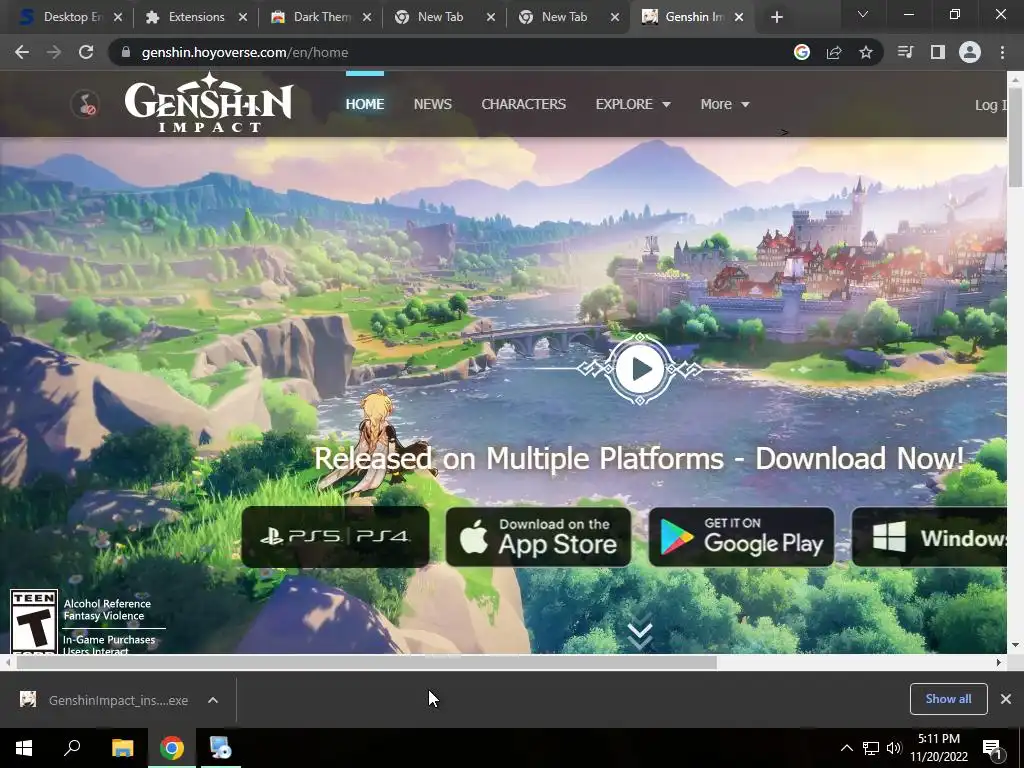The height and width of the screenshot is (768, 1024).
Task: Open the volume tray icon
Action: pyautogui.click(x=894, y=748)
